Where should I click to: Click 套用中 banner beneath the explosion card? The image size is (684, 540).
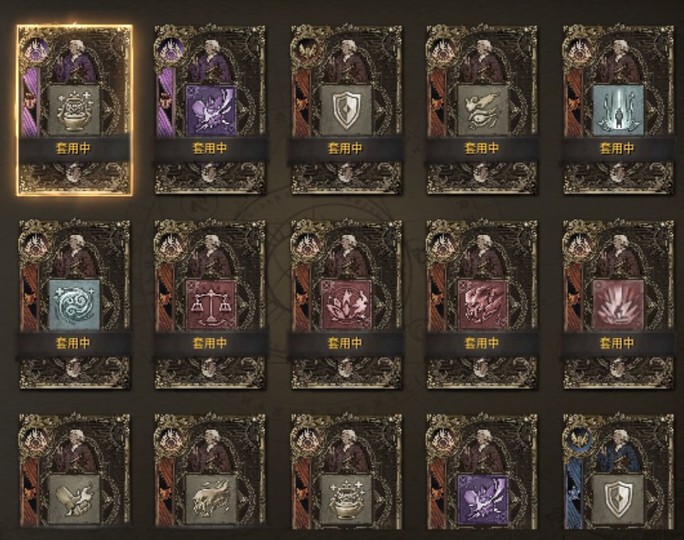click(x=617, y=343)
